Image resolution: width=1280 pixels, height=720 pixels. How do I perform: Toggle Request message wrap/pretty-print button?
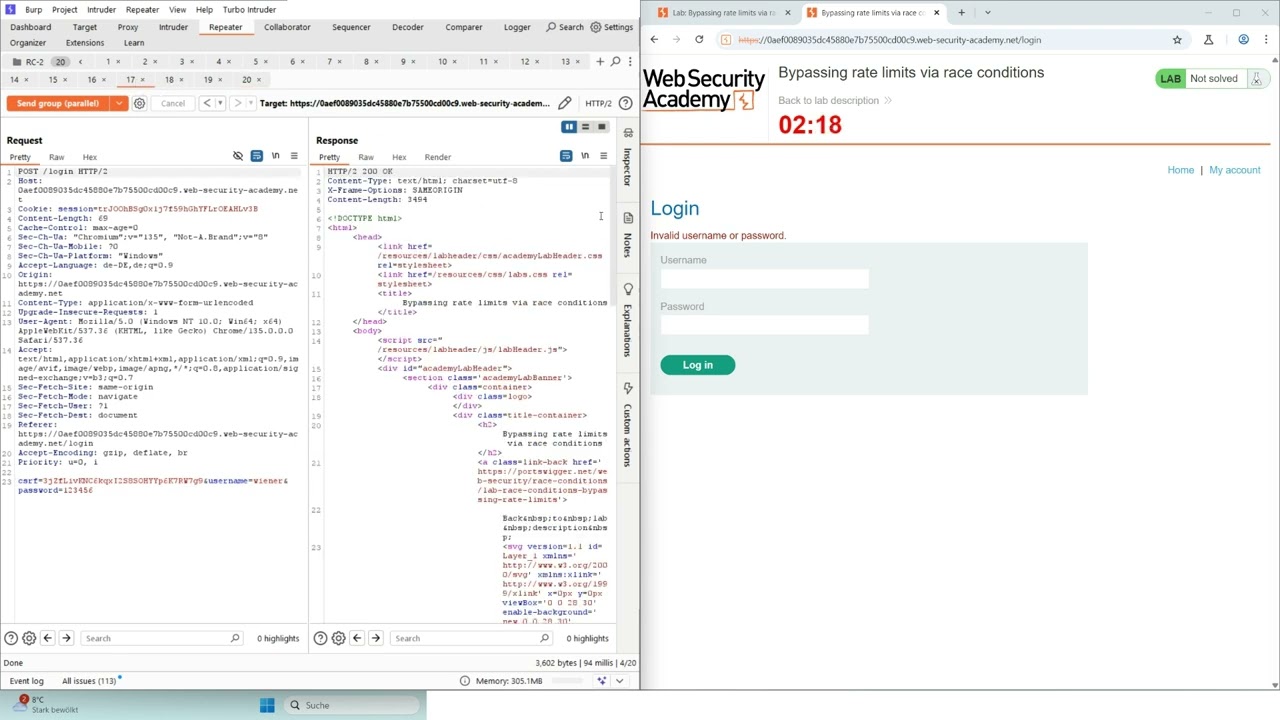(257, 156)
